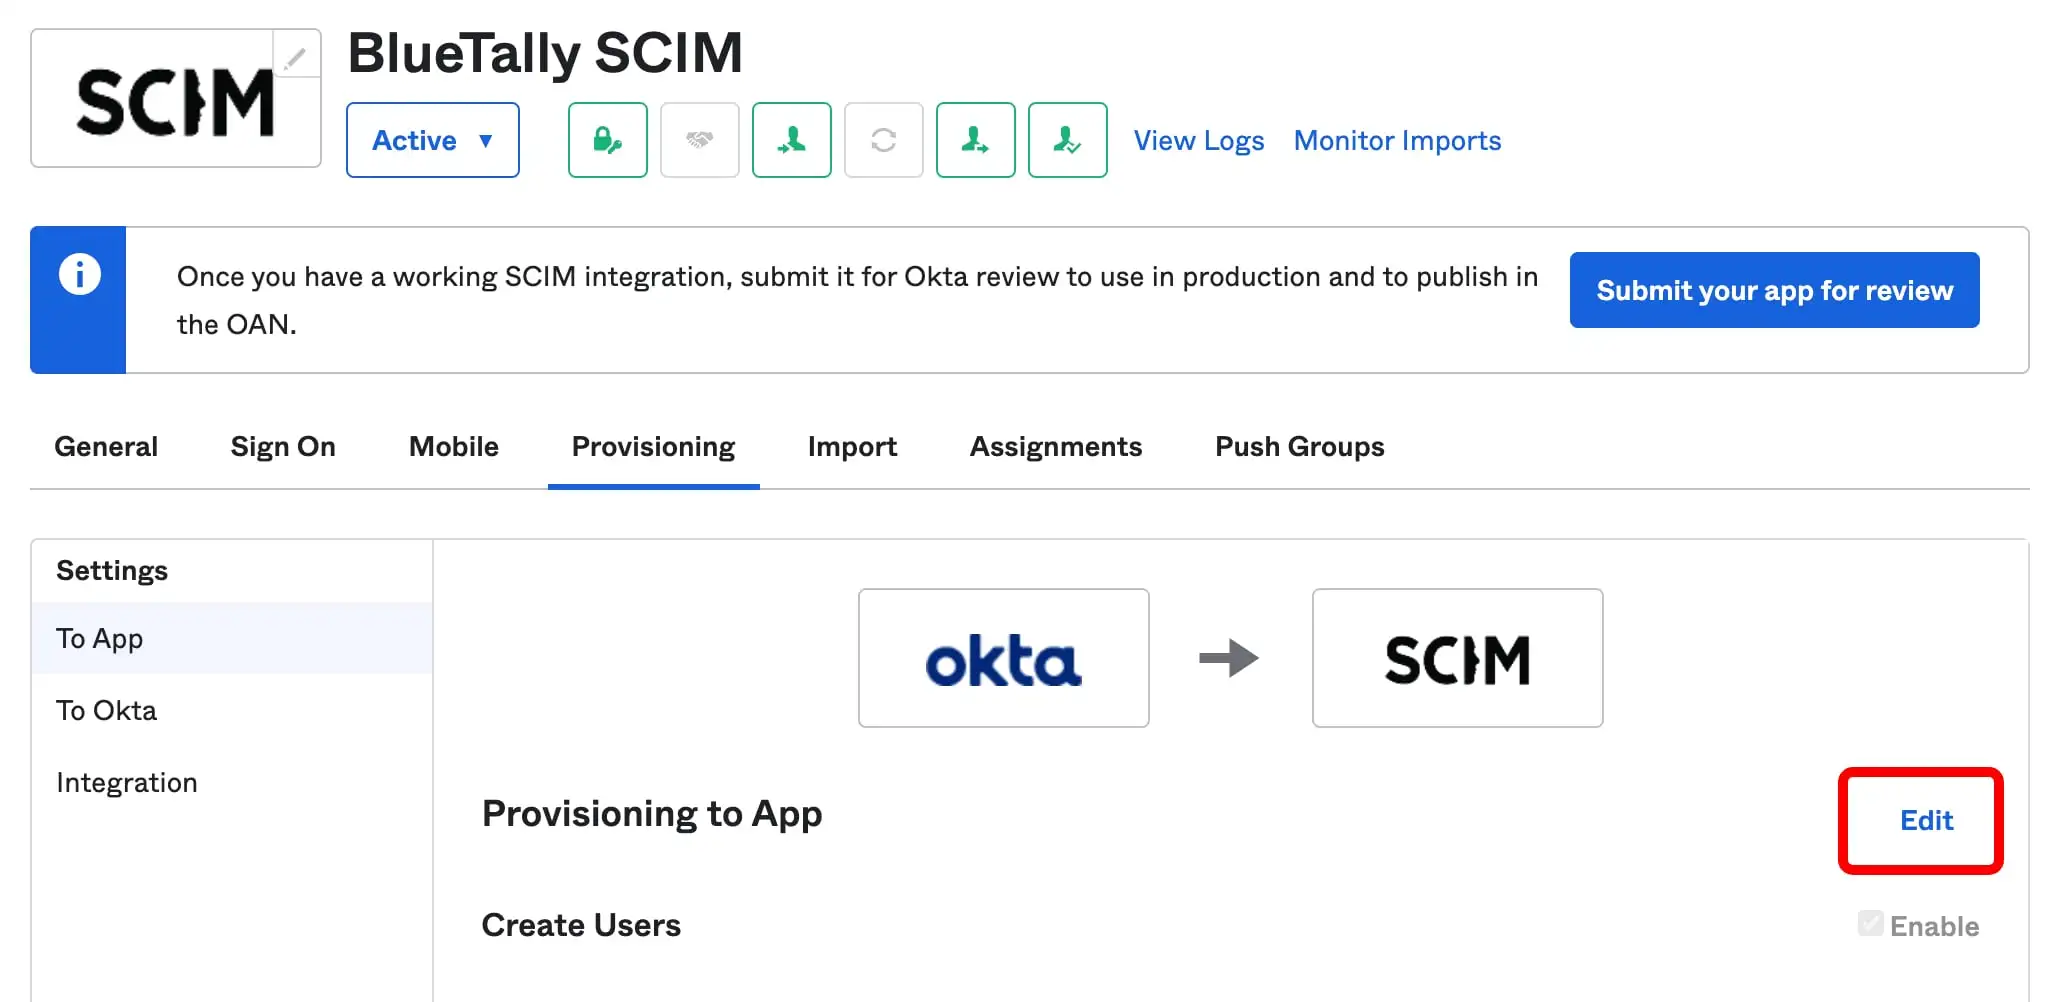Click the import user arrow-in icon
Image resolution: width=2066 pixels, height=1002 pixels.
pyautogui.click(x=792, y=140)
